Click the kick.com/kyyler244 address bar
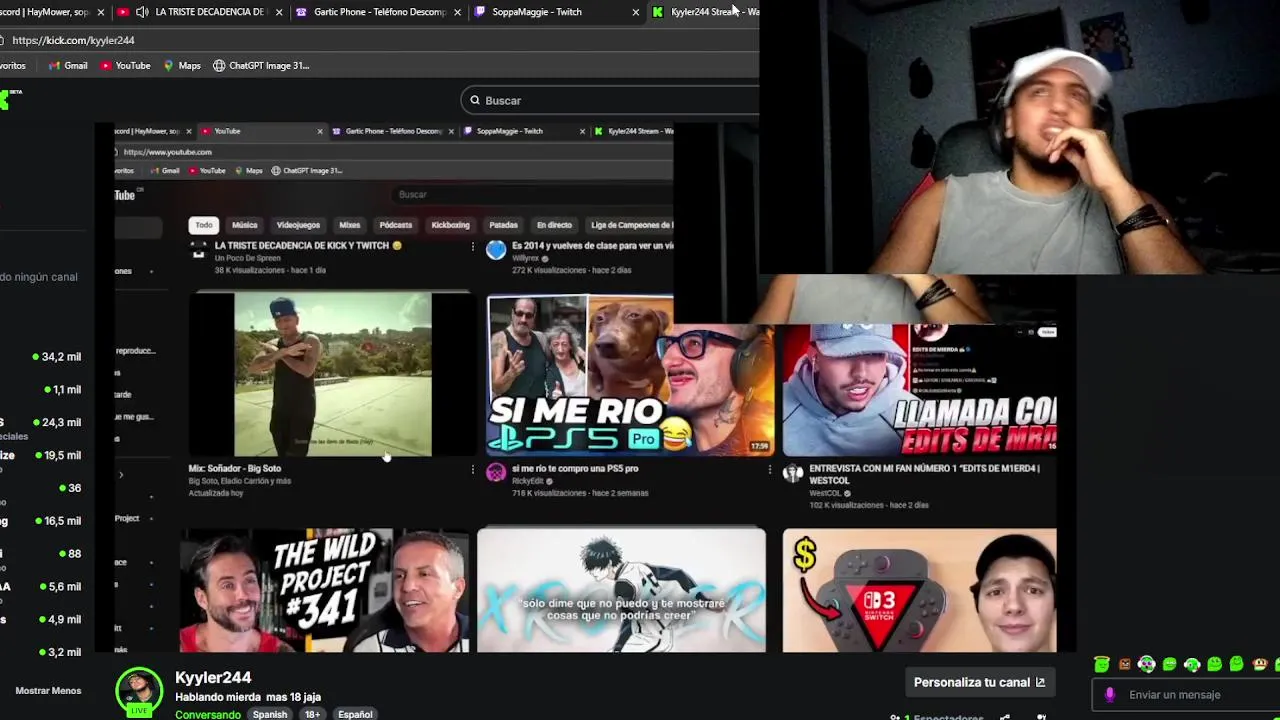The width and height of the screenshot is (1280, 720). 380,40
